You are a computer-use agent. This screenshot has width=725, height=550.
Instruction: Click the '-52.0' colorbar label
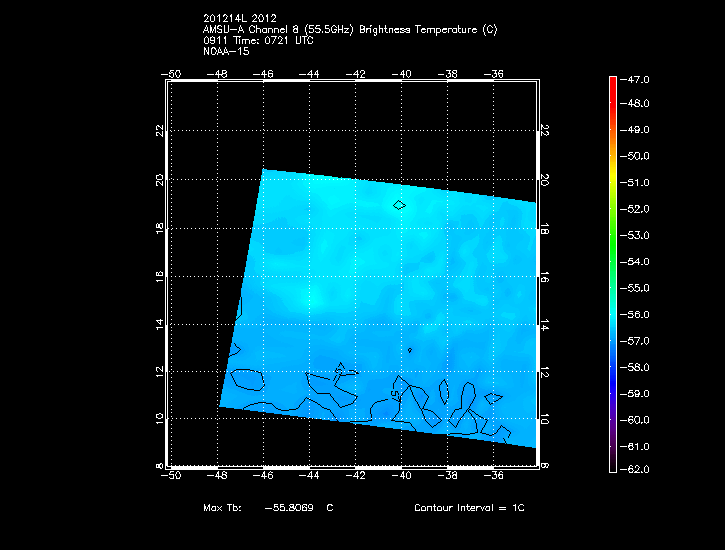634,209
